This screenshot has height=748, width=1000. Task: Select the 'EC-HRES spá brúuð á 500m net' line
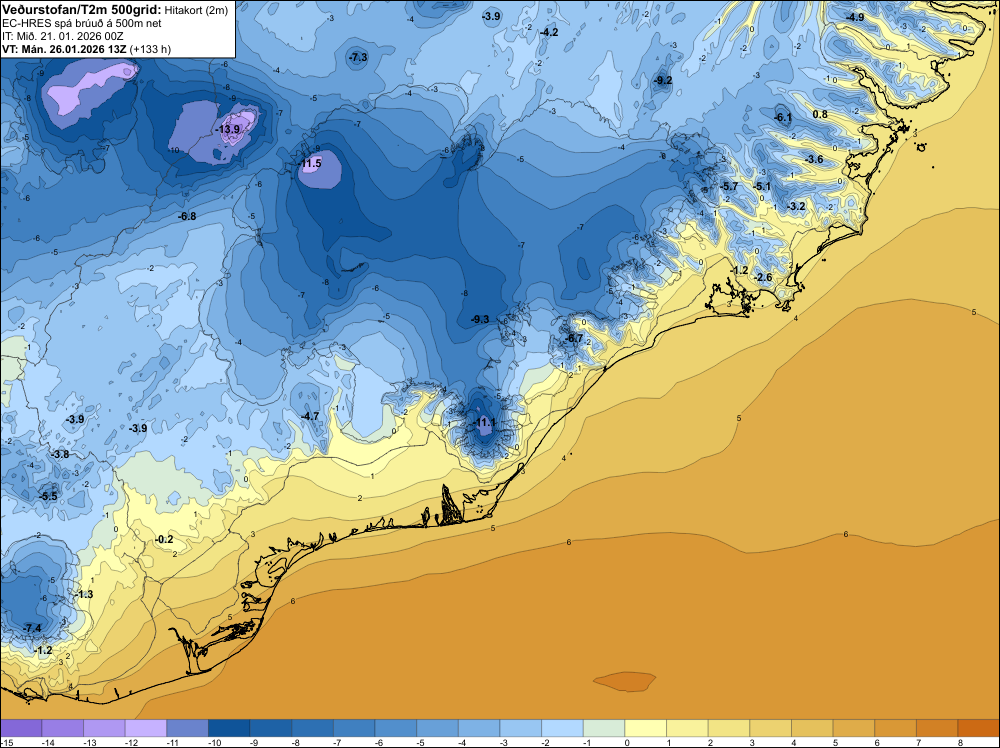82,24
